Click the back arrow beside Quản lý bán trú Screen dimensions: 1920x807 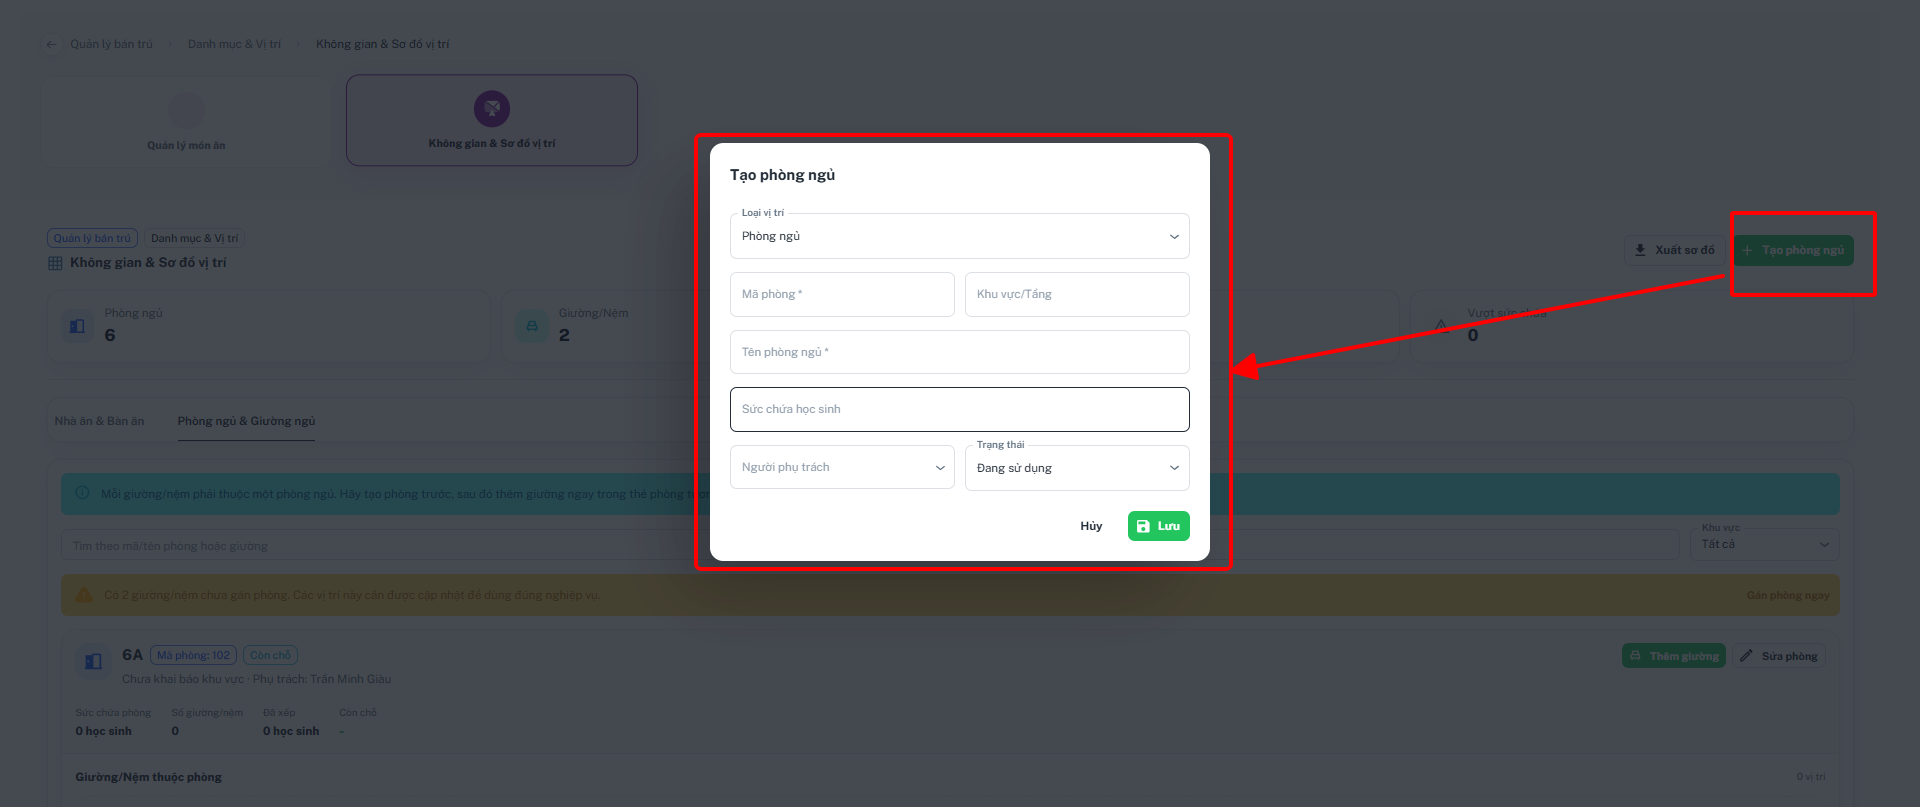point(51,44)
